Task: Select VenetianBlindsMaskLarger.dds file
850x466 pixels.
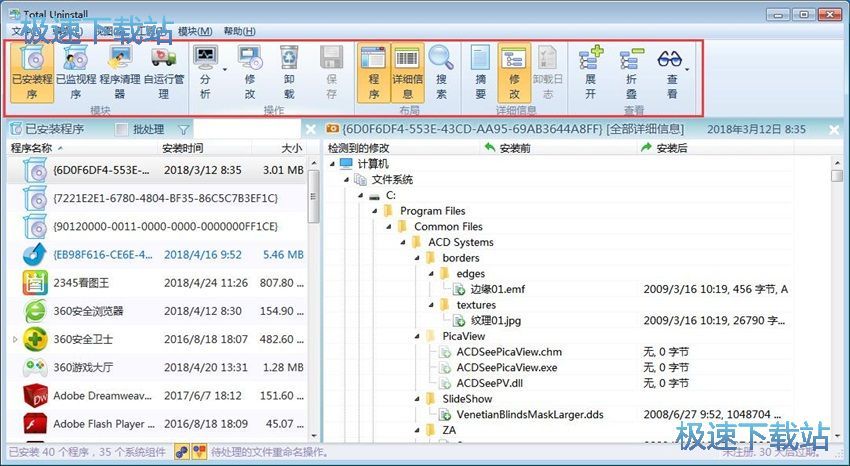Action: tap(530, 415)
